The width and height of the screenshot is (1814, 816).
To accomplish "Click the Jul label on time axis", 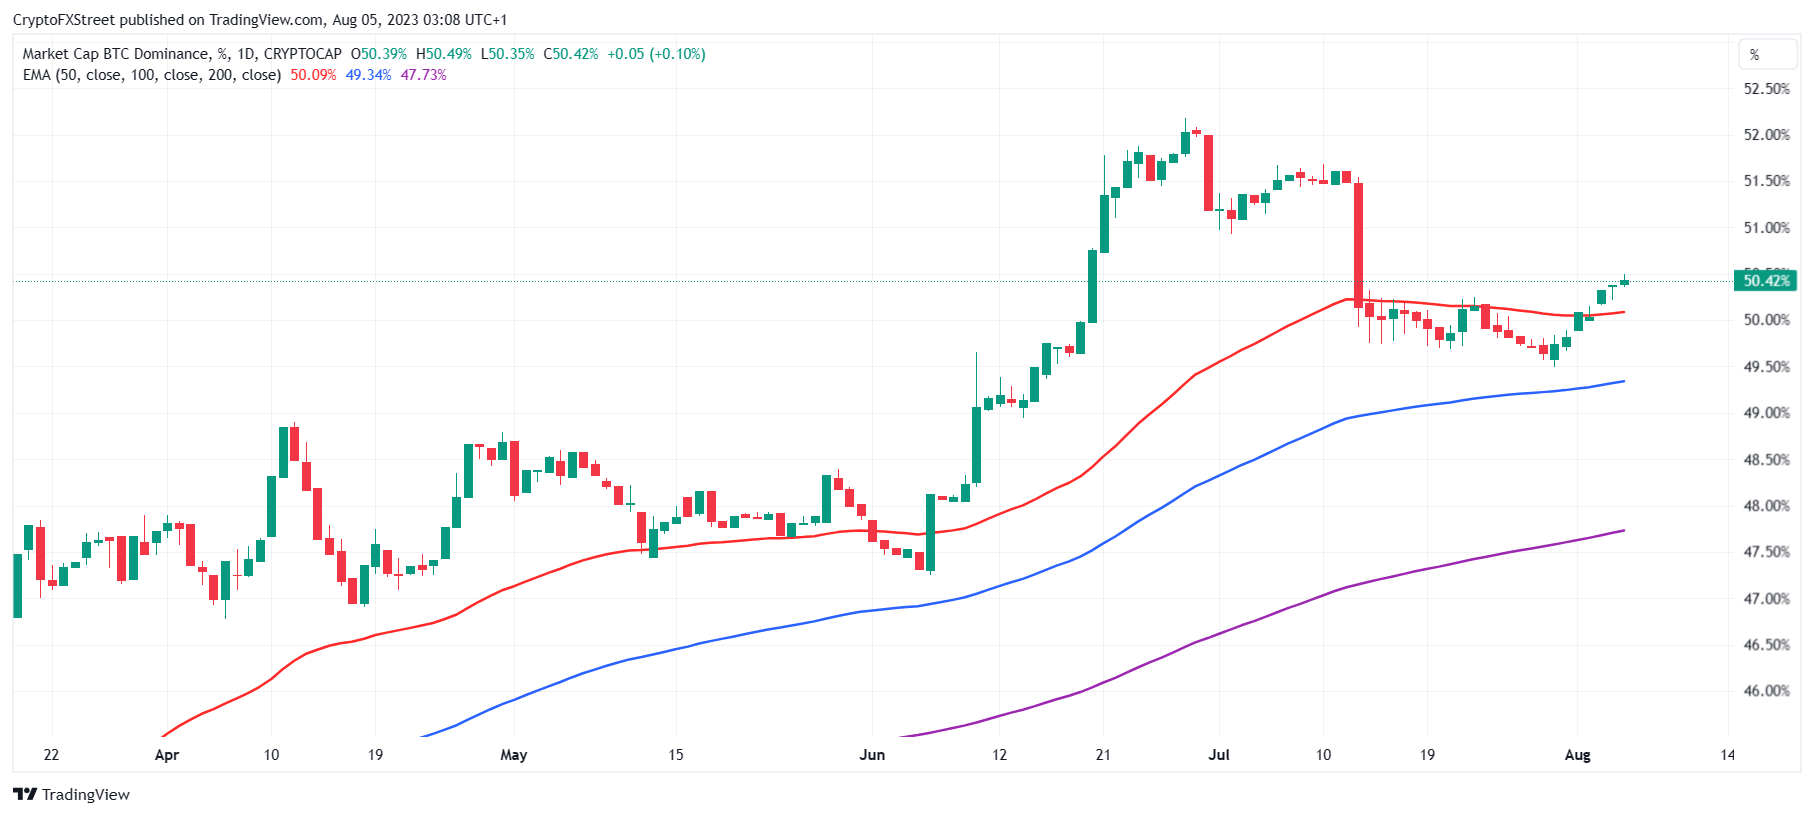I will pyautogui.click(x=1218, y=755).
